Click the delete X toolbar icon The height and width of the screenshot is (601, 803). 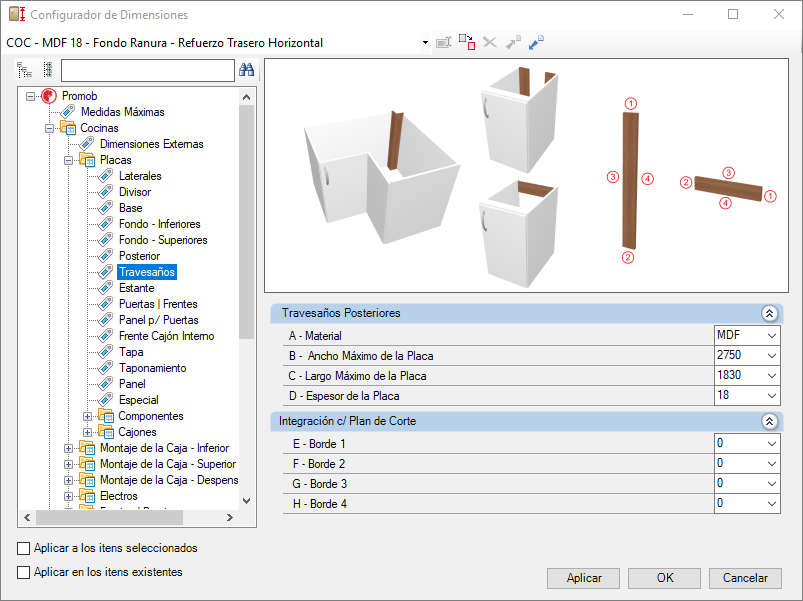tap(490, 42)
